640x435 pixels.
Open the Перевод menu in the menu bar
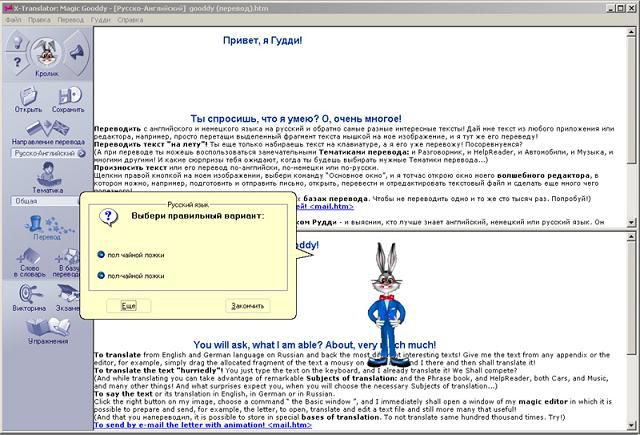pyautogui.click(x=71, y=19)
